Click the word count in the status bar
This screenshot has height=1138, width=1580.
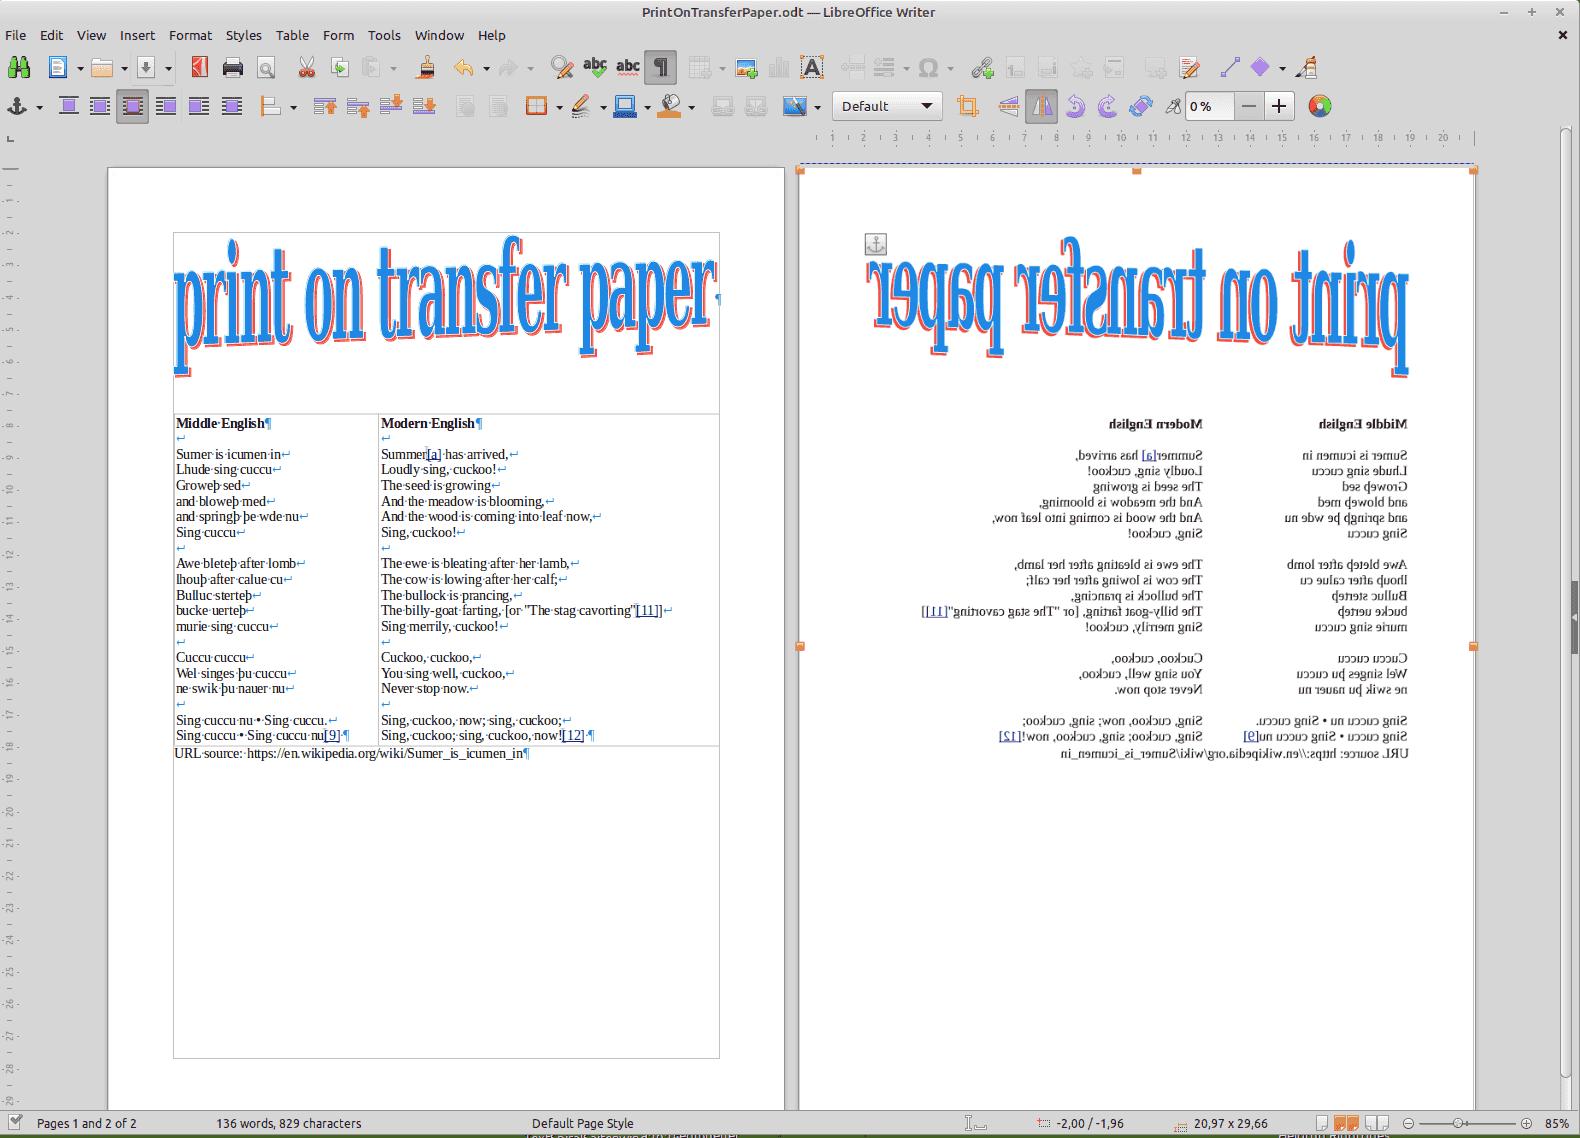pyautogui.click(x=289, y=1123)
